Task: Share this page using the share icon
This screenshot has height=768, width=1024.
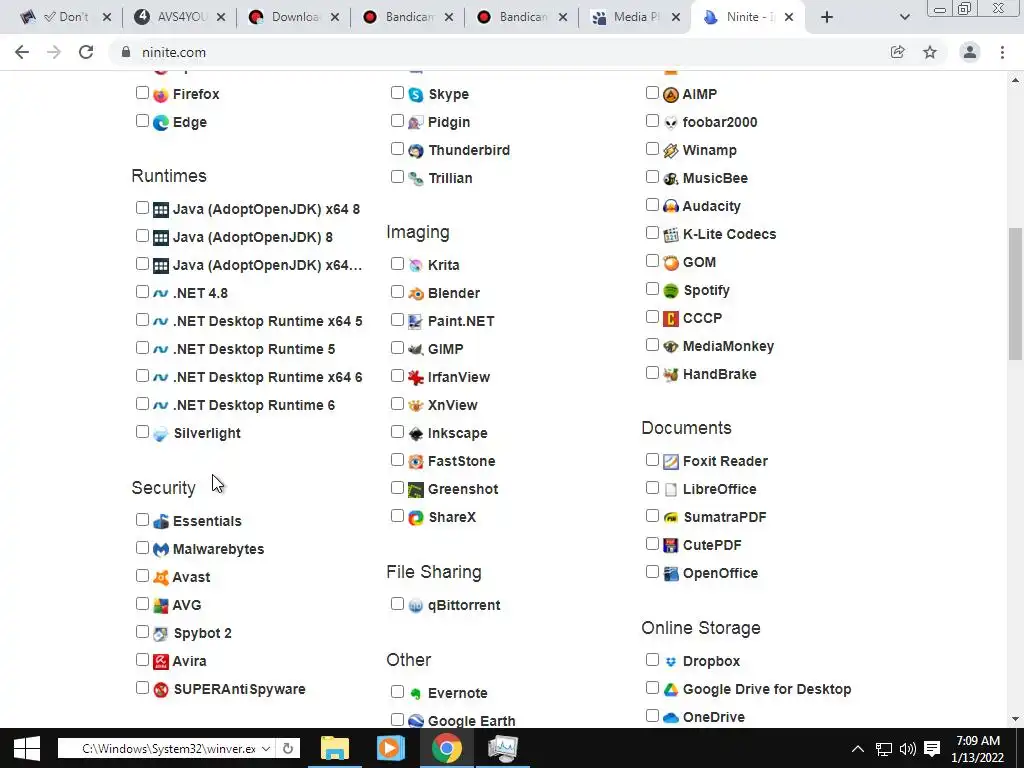Action: point(898,52)
